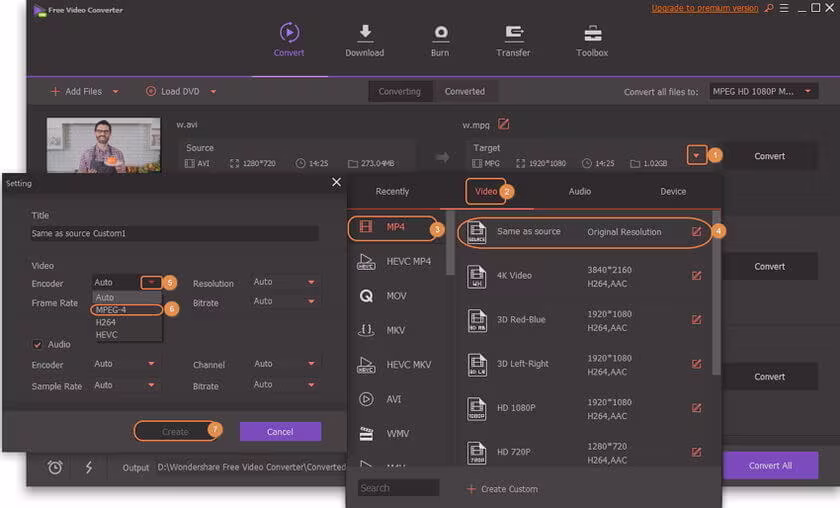Click the format list scrollbar
Screen dimensions: 840x508
(x=450, y=244)
